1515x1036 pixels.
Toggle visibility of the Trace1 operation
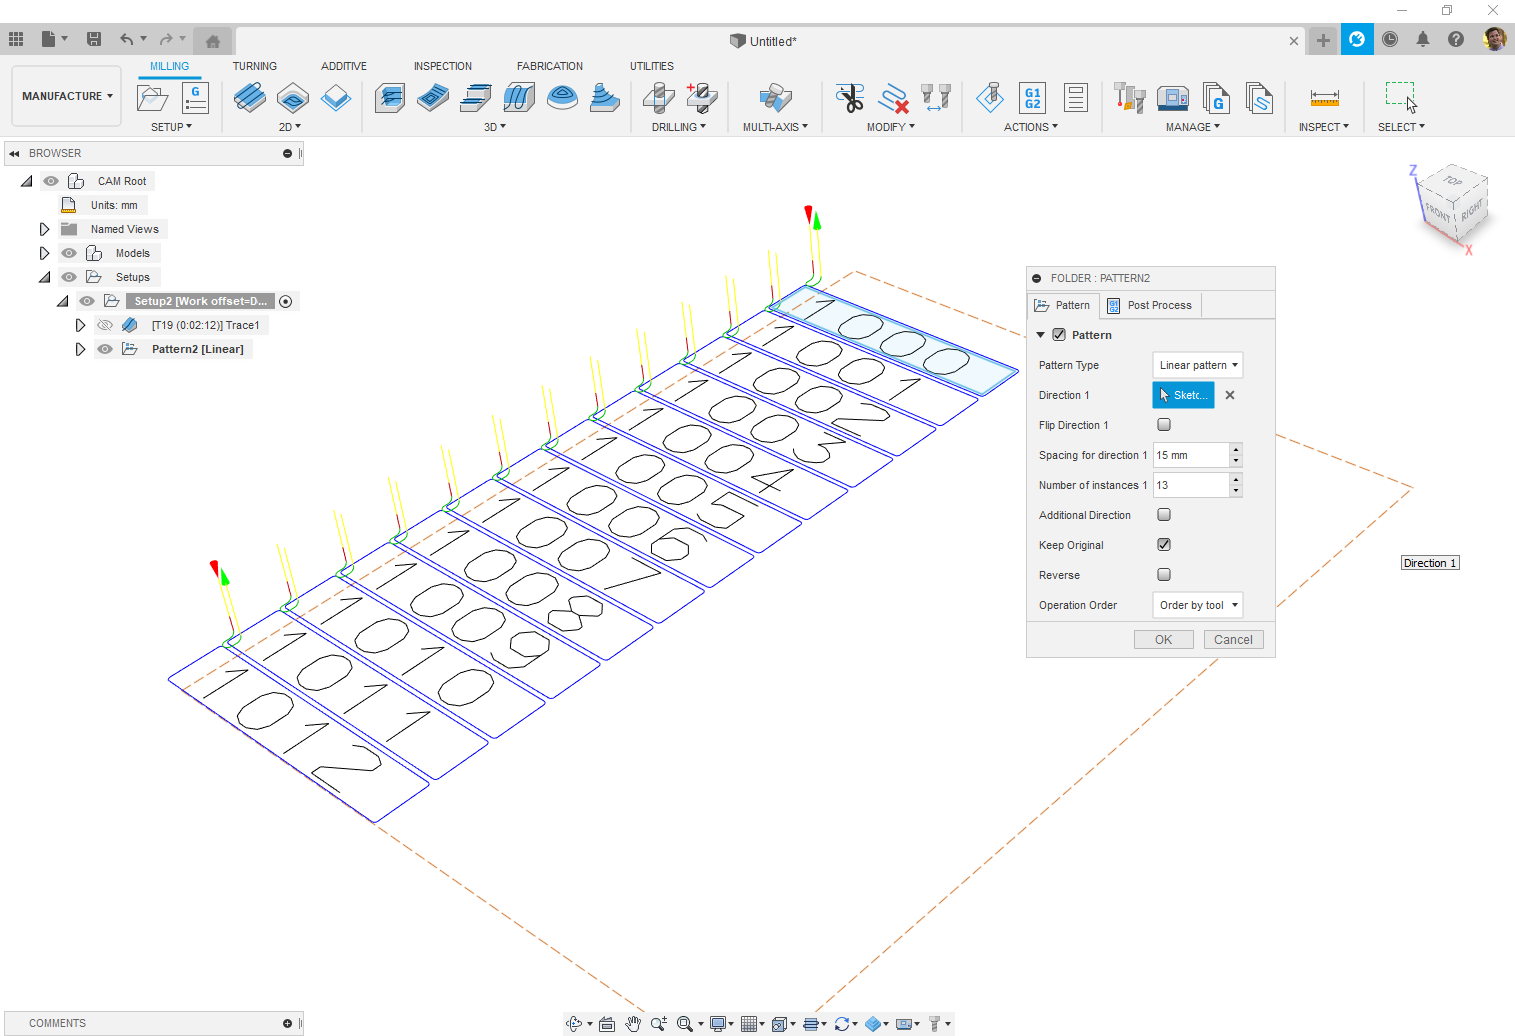click(x=105, y=324)
